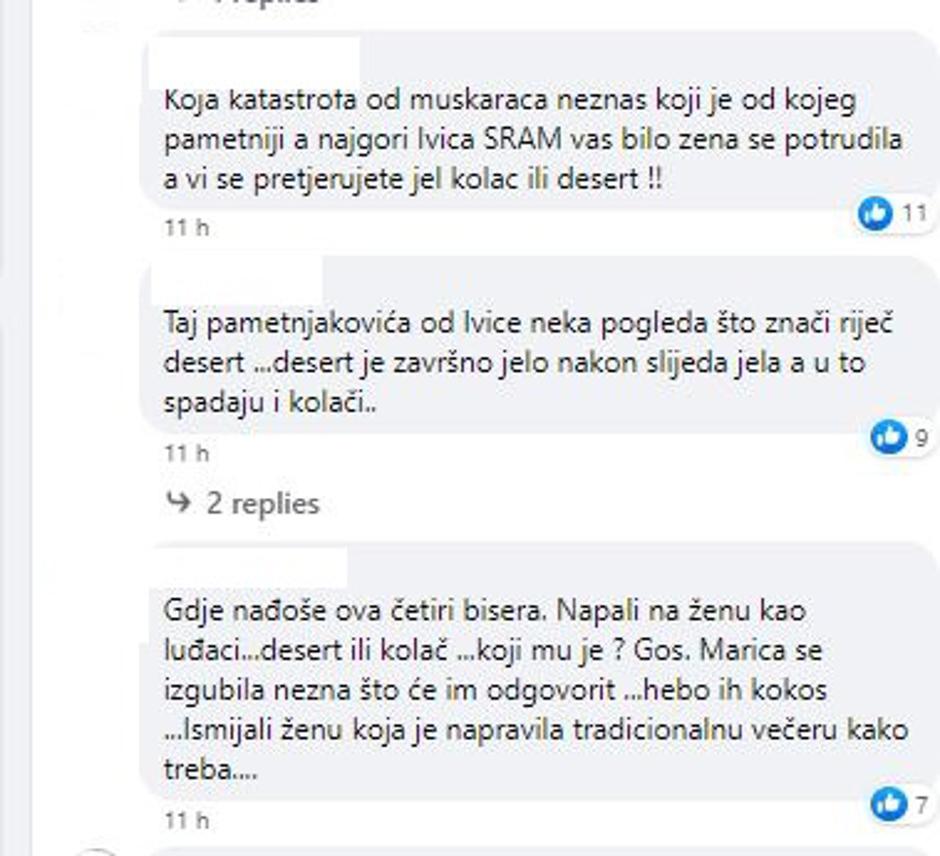
Task: Click the comment line ending 'tradicionalnu večeru kako'
Action: click(535, 730)
